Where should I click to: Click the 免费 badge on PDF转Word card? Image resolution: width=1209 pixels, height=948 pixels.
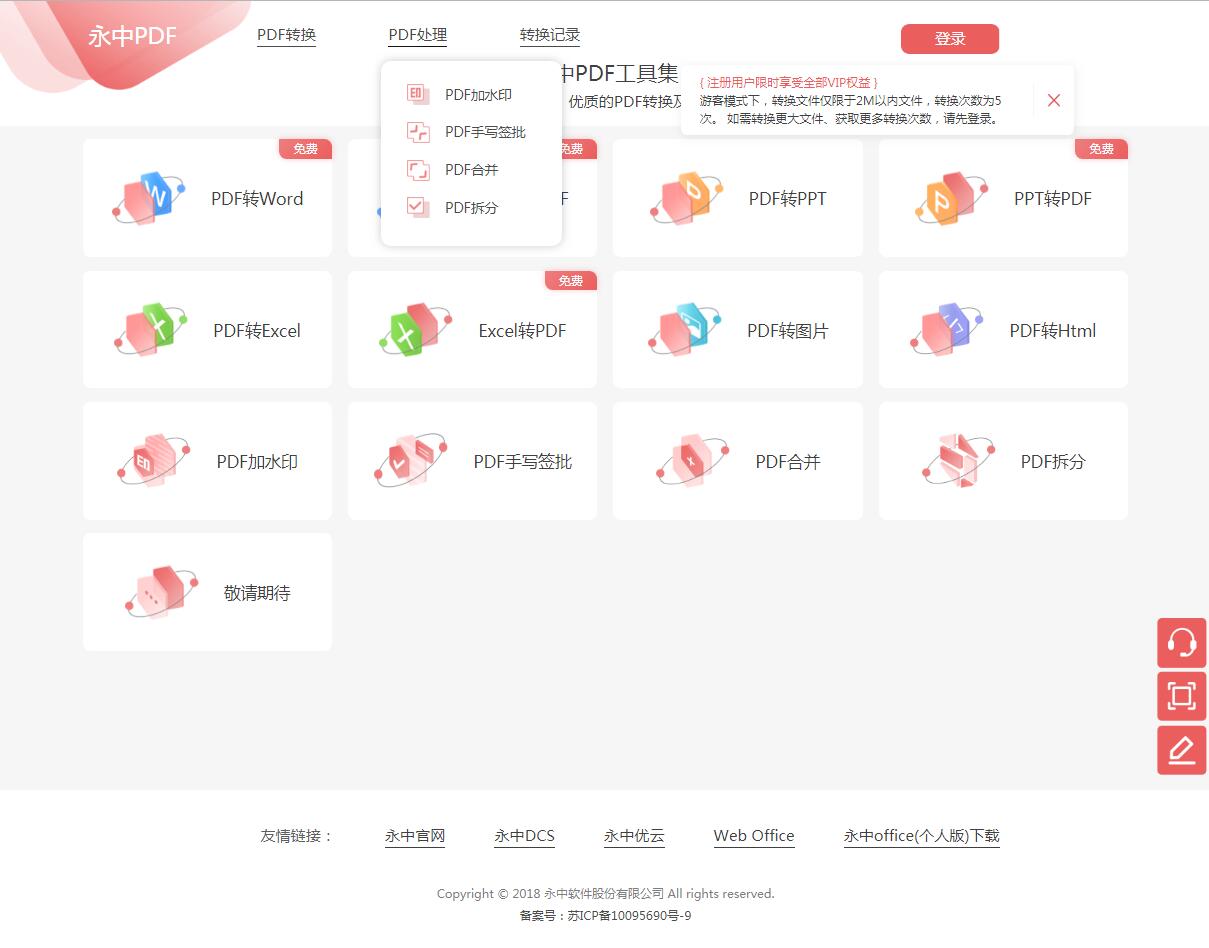pyautogui.click(x=305, y=149)
